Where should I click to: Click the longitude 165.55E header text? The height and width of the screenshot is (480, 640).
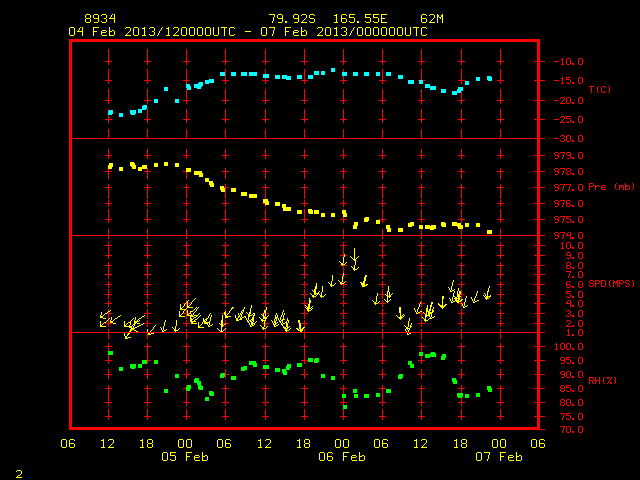[360, 19]
